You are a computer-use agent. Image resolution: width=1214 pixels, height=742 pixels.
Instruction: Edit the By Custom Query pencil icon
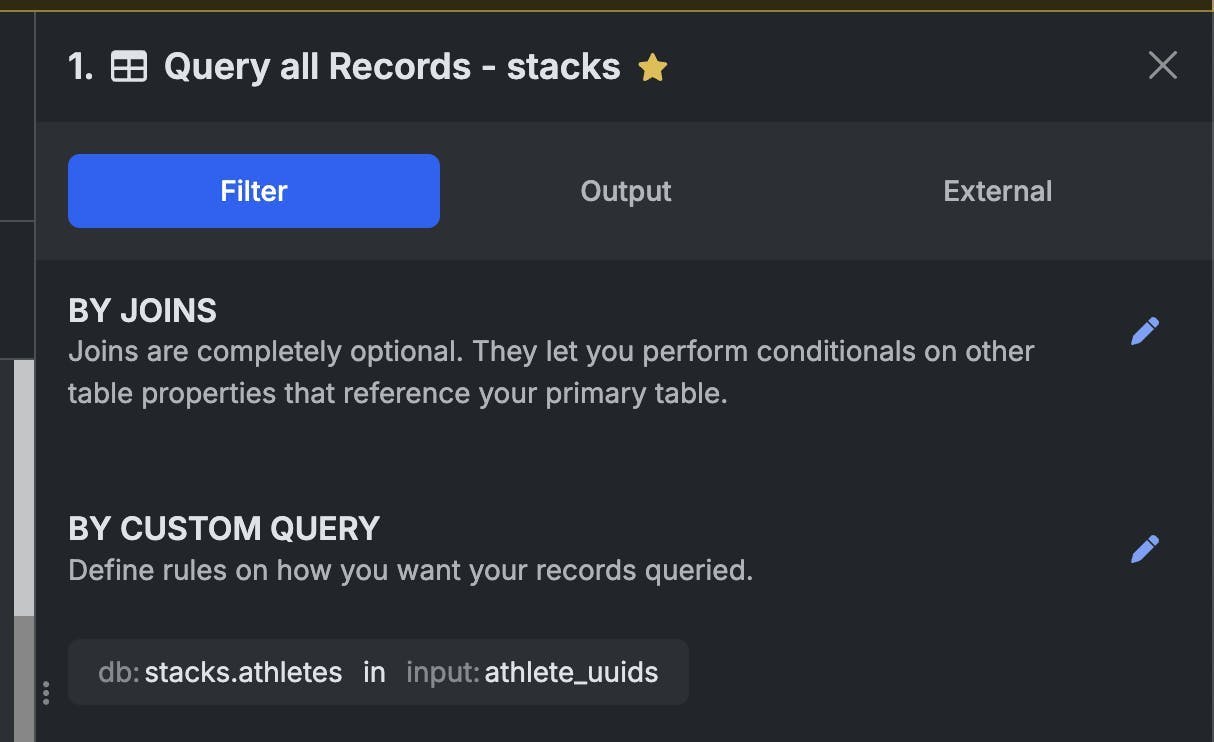1145,548
